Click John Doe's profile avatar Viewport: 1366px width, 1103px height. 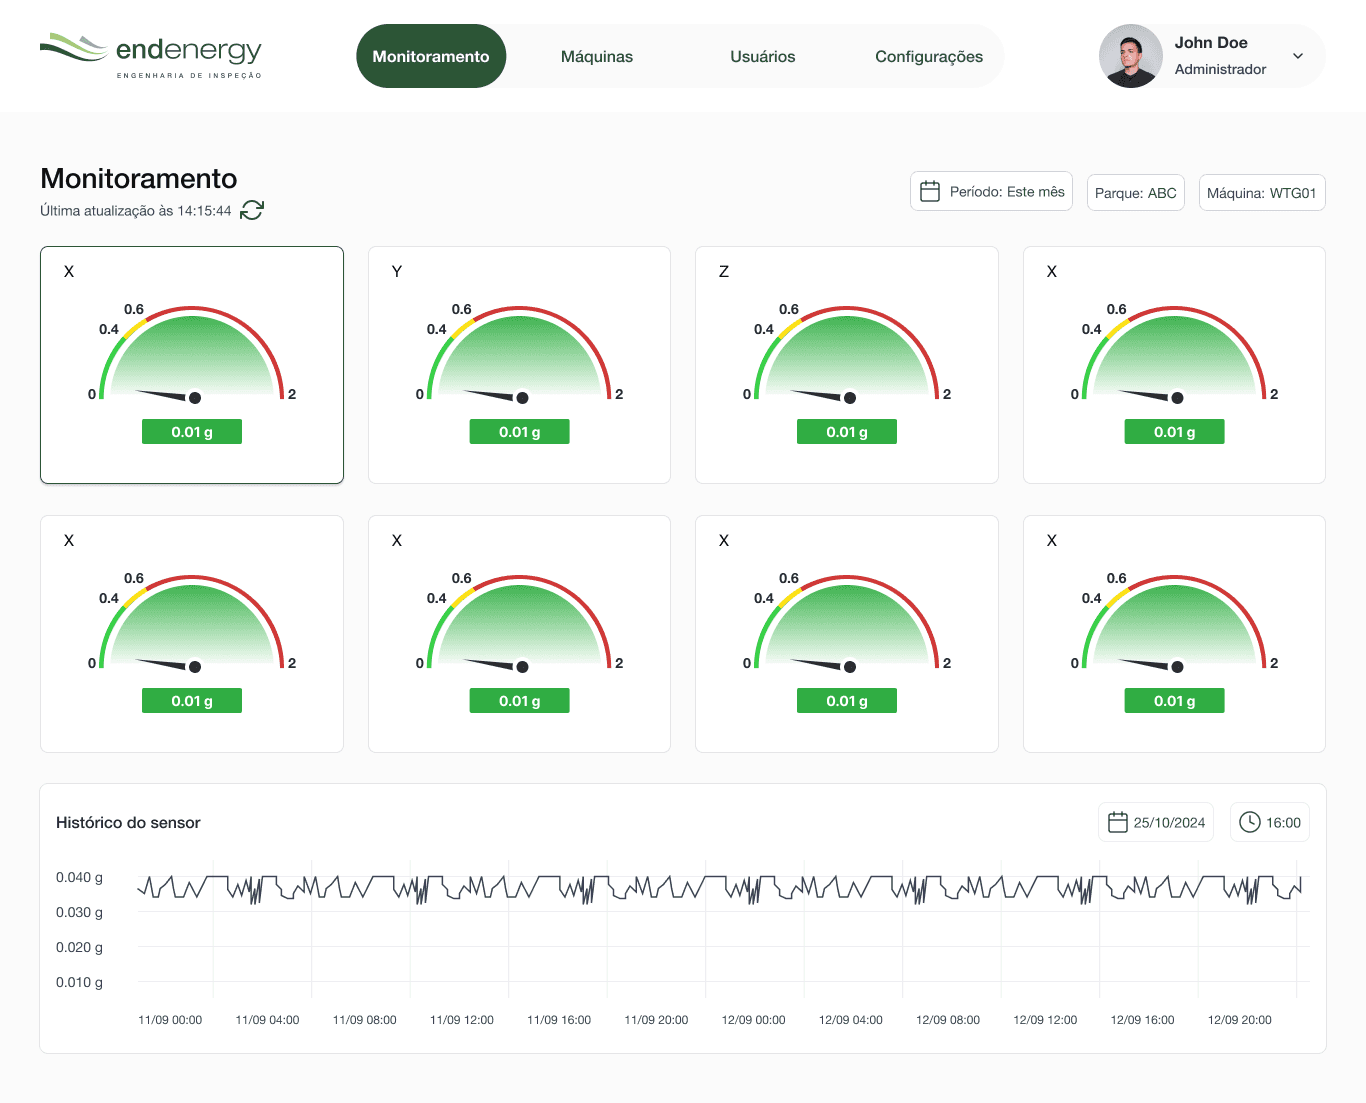[x=1131, y=56]
